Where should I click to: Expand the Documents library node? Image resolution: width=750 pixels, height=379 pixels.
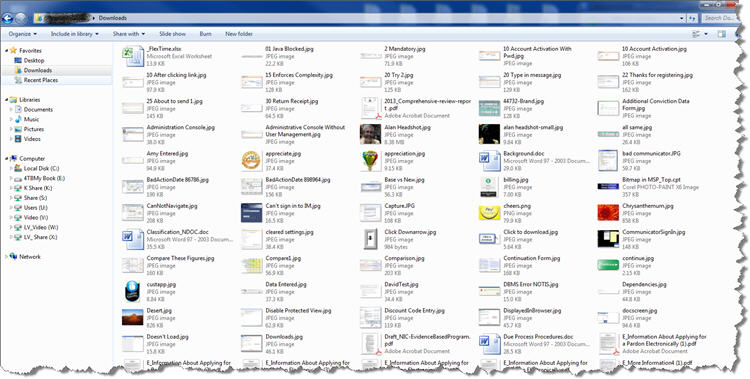click(11, 110)
